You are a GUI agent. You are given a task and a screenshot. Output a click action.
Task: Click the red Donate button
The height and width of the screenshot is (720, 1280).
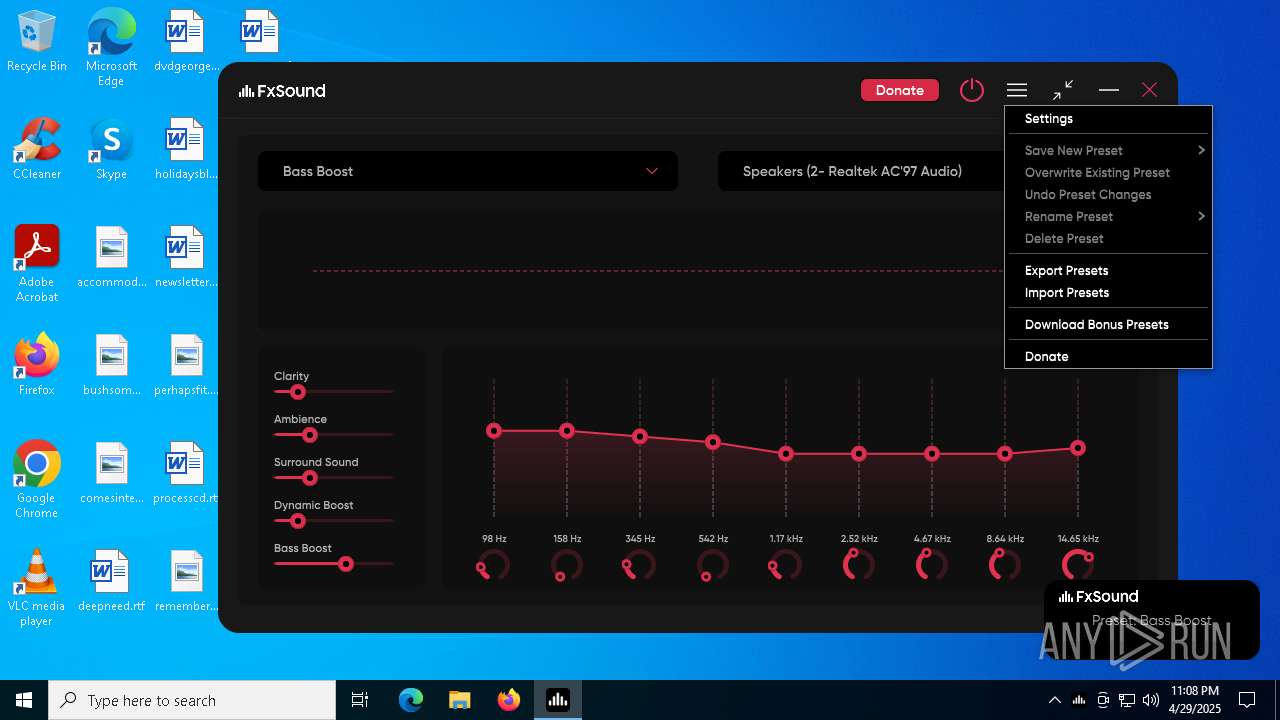900,90
